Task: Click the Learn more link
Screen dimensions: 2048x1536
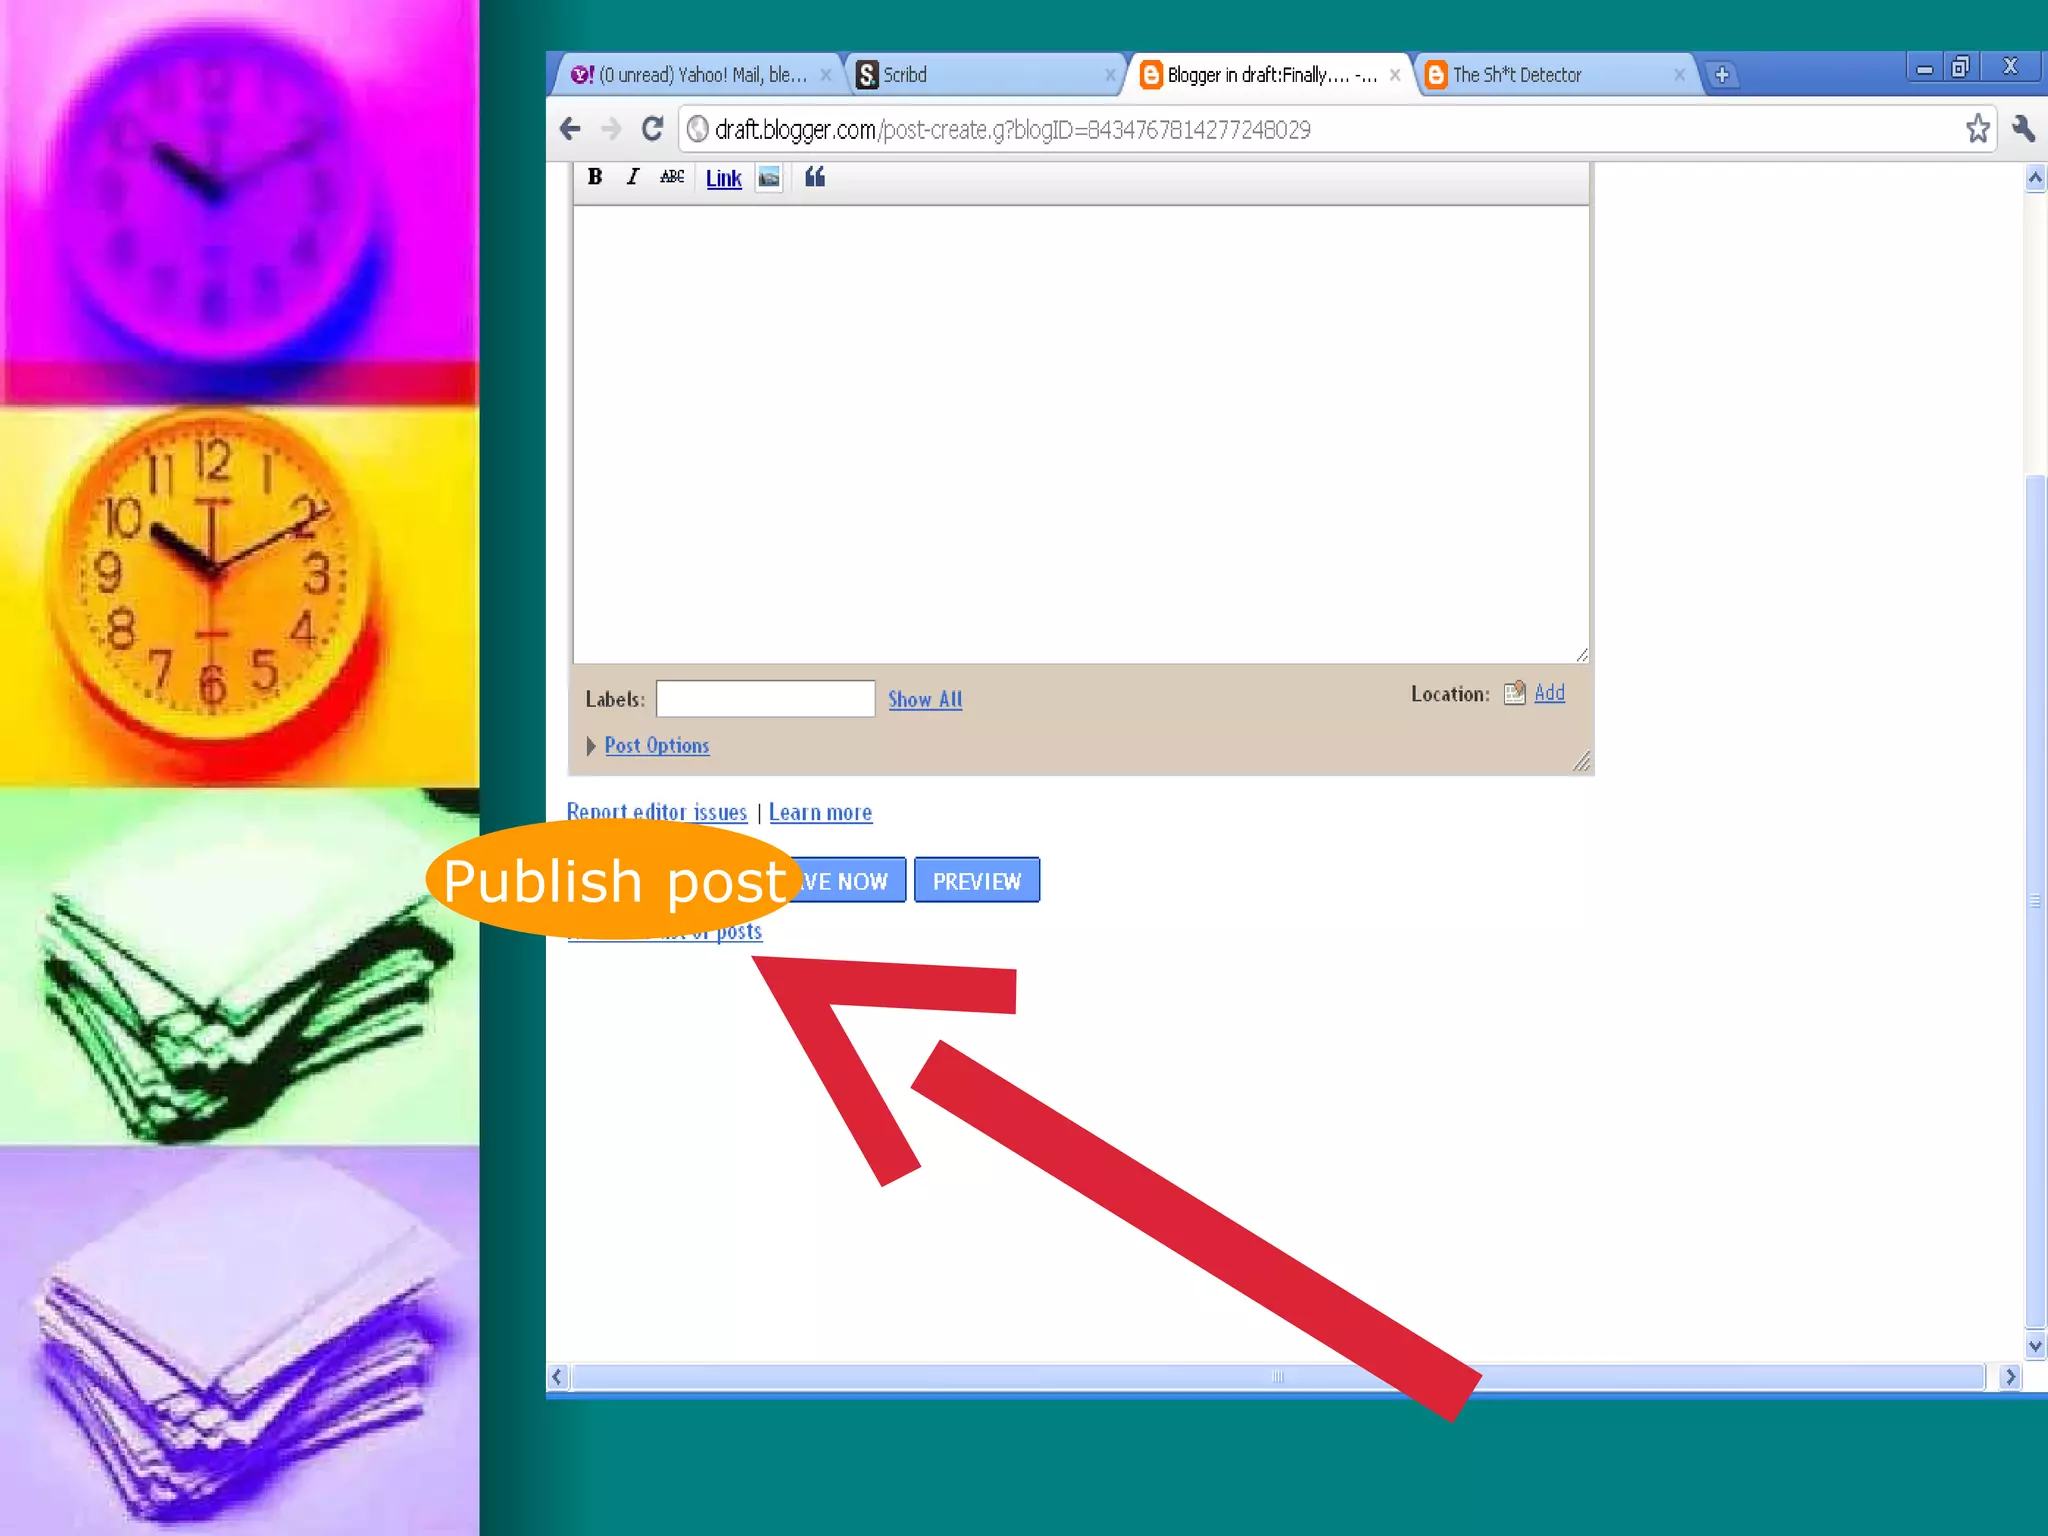Action: coord(820,813)
